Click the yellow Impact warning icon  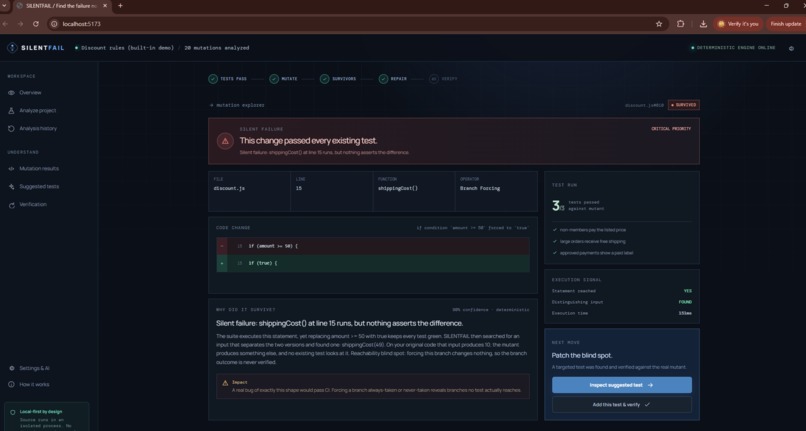pos(225,383)
